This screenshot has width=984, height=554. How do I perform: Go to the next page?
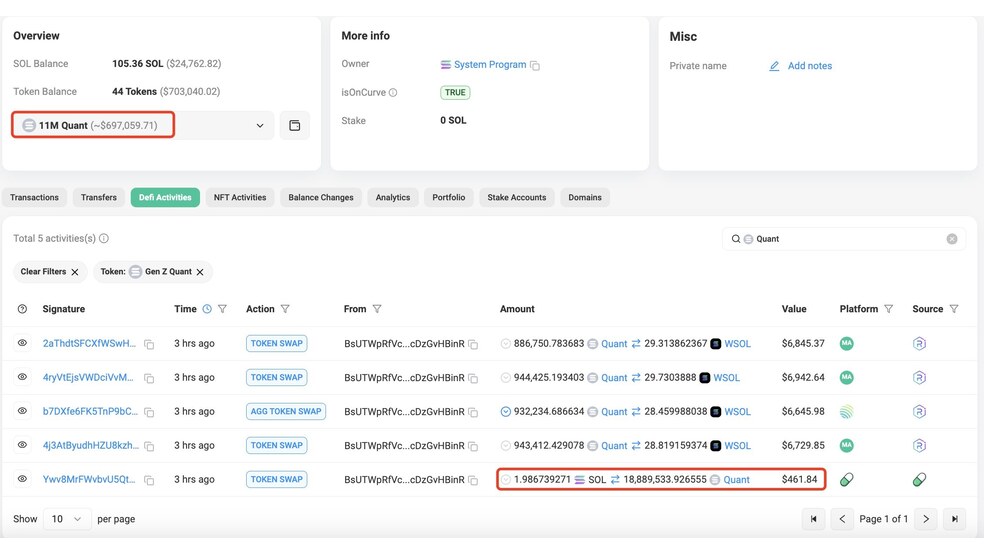(926, 519)
